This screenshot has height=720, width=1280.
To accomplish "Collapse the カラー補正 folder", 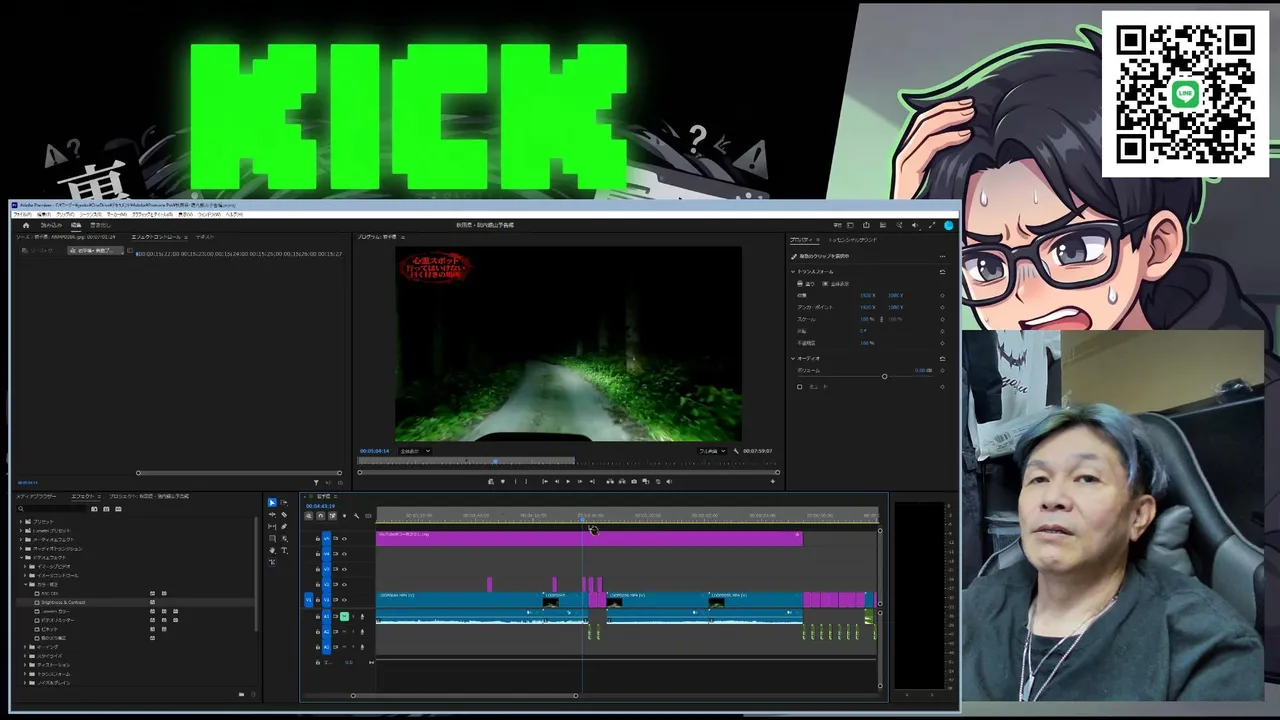I will [x=26, y=584].
